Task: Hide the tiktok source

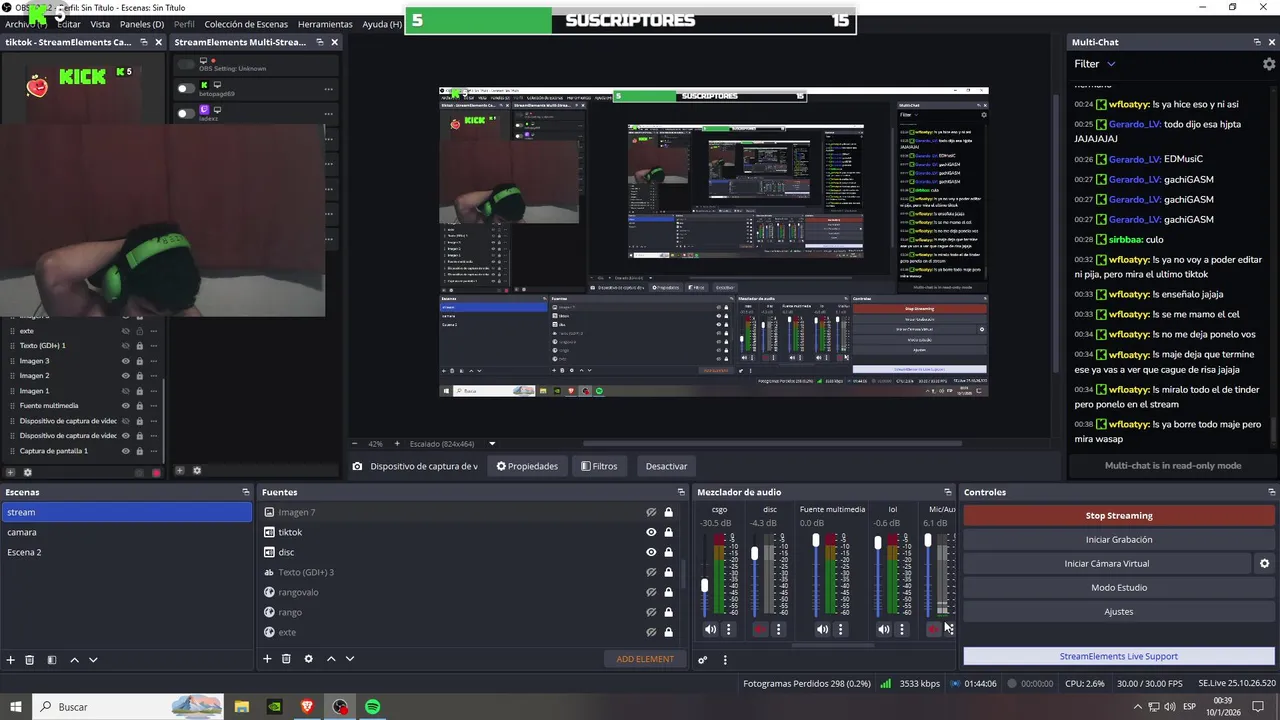Action: pyautogui.click(x=651, y=532)
